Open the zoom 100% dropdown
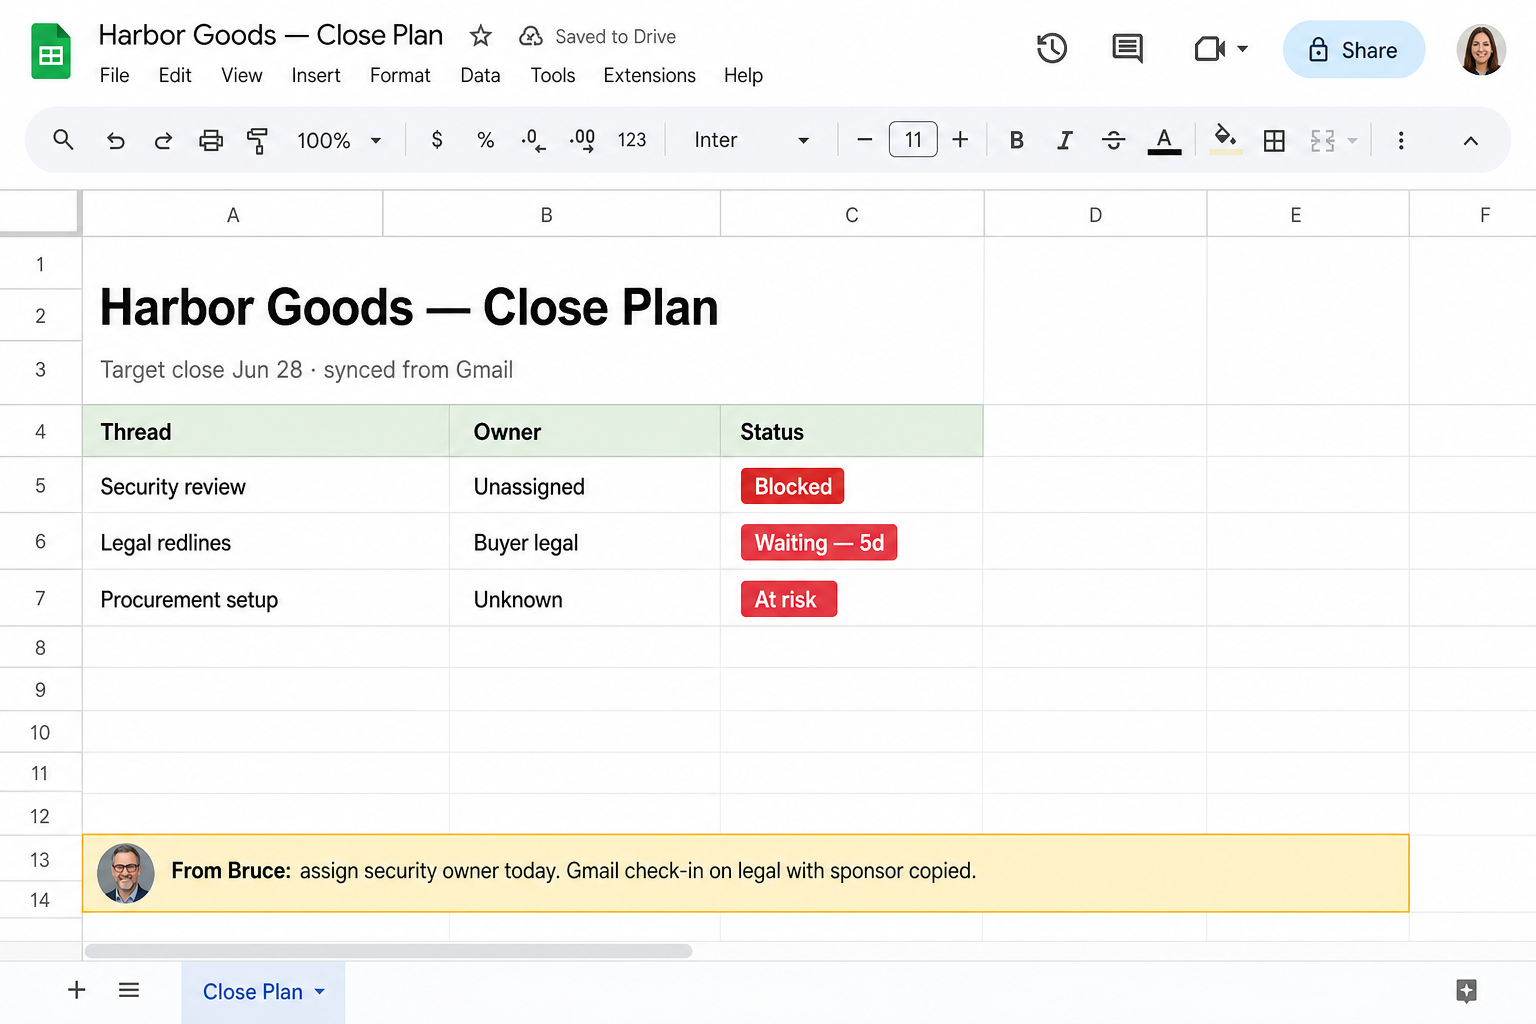Screen dimensions: 1536x1024 point(339,140)
